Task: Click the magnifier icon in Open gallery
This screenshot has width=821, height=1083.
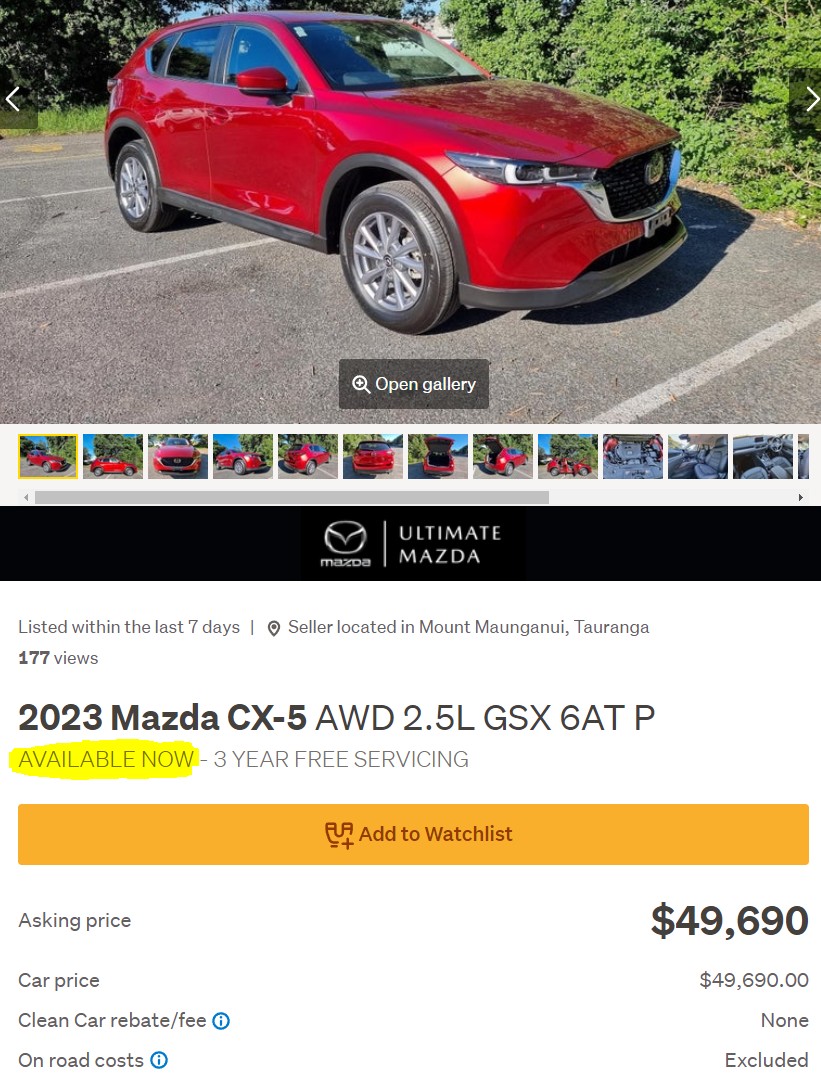Action: (x=360, y=384)
